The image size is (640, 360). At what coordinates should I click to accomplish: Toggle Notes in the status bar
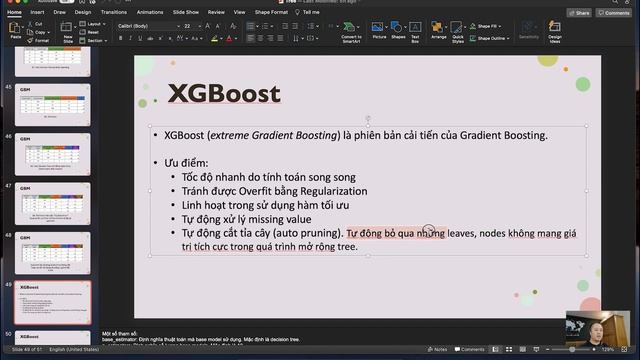437,349
